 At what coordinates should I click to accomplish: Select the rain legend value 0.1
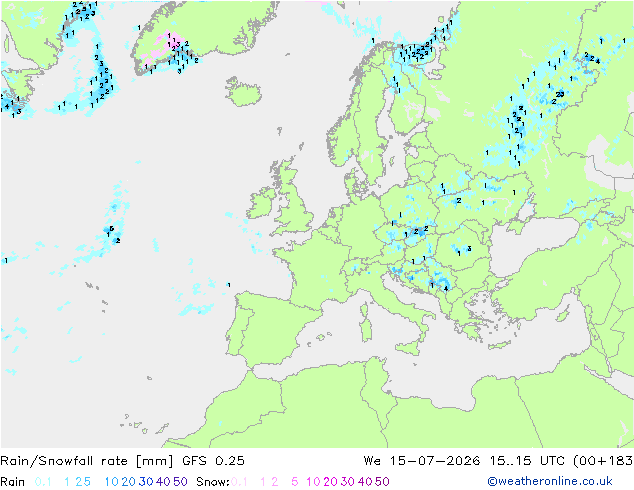coord(43,482)
